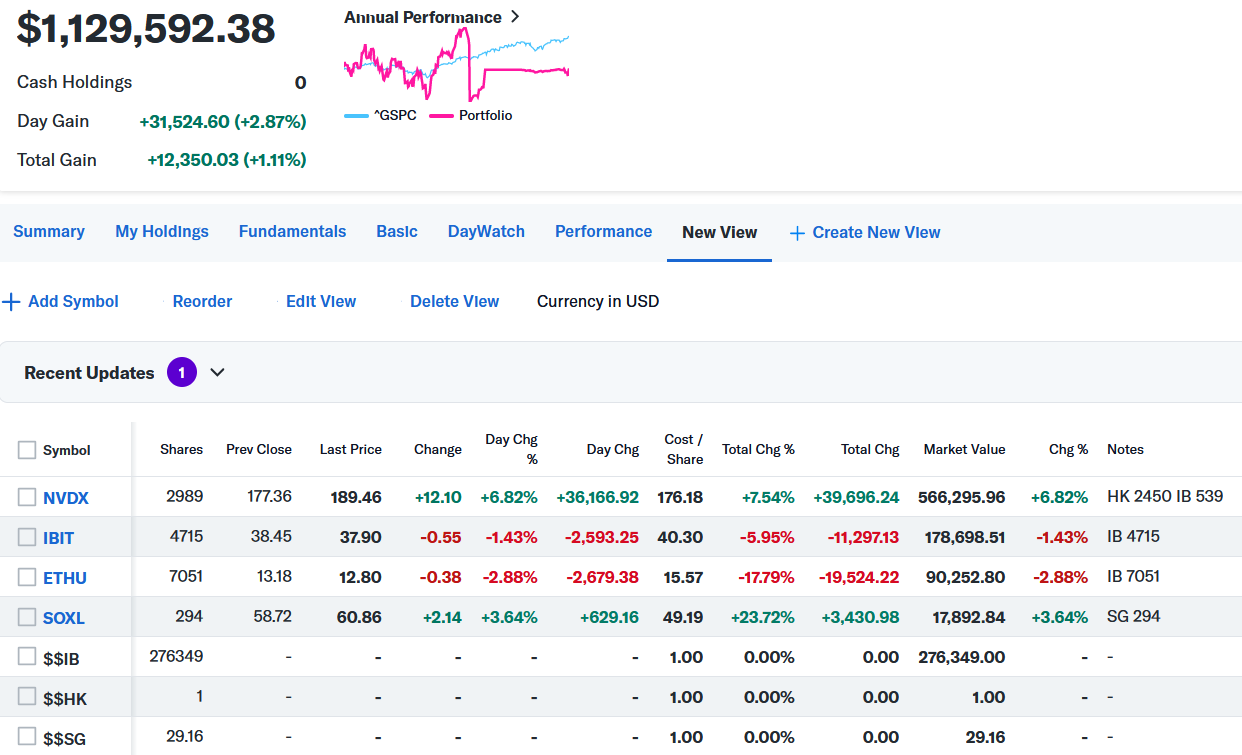Image resolution: width=1242 pixels, height=755 pixels.
Task: Check the NVDX row checkbox
Action: [27, 497]
